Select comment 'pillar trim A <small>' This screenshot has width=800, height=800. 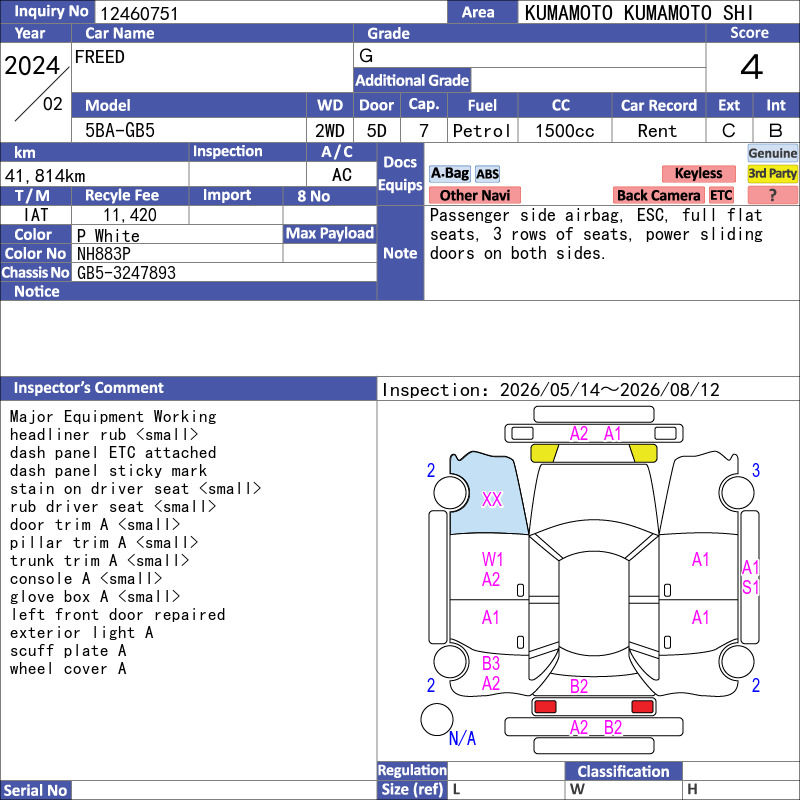pos(104,542)
